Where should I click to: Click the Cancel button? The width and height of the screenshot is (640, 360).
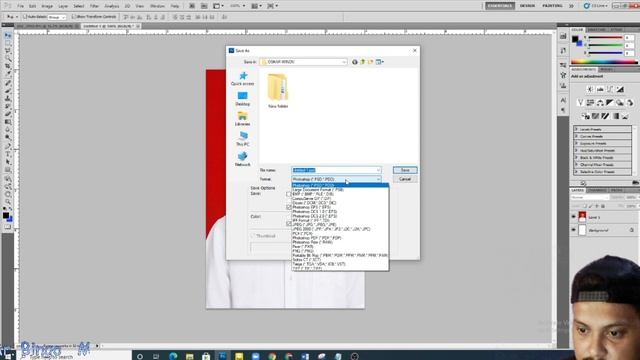coord(405,179)
